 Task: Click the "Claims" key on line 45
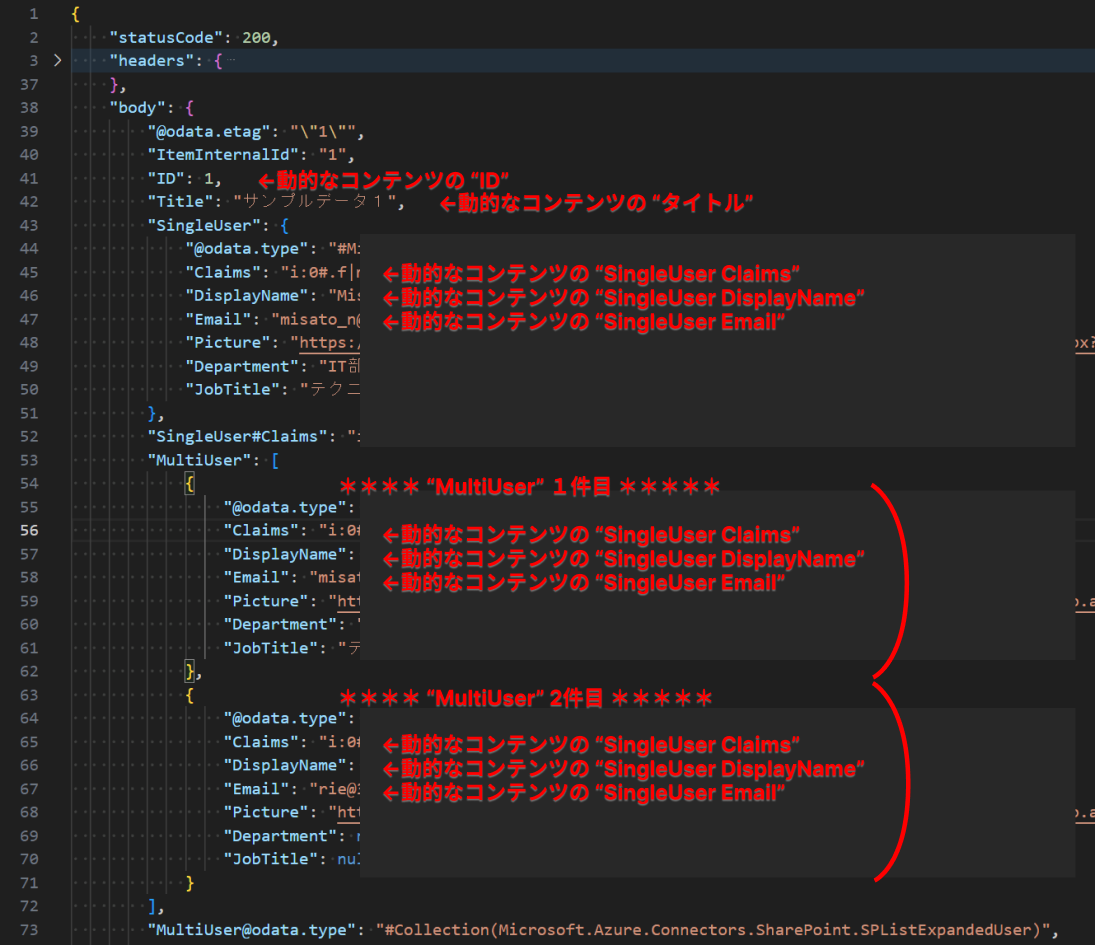[223, 272]
